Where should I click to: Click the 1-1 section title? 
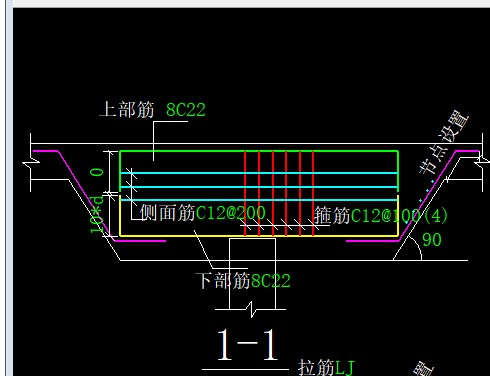(247, 345)
